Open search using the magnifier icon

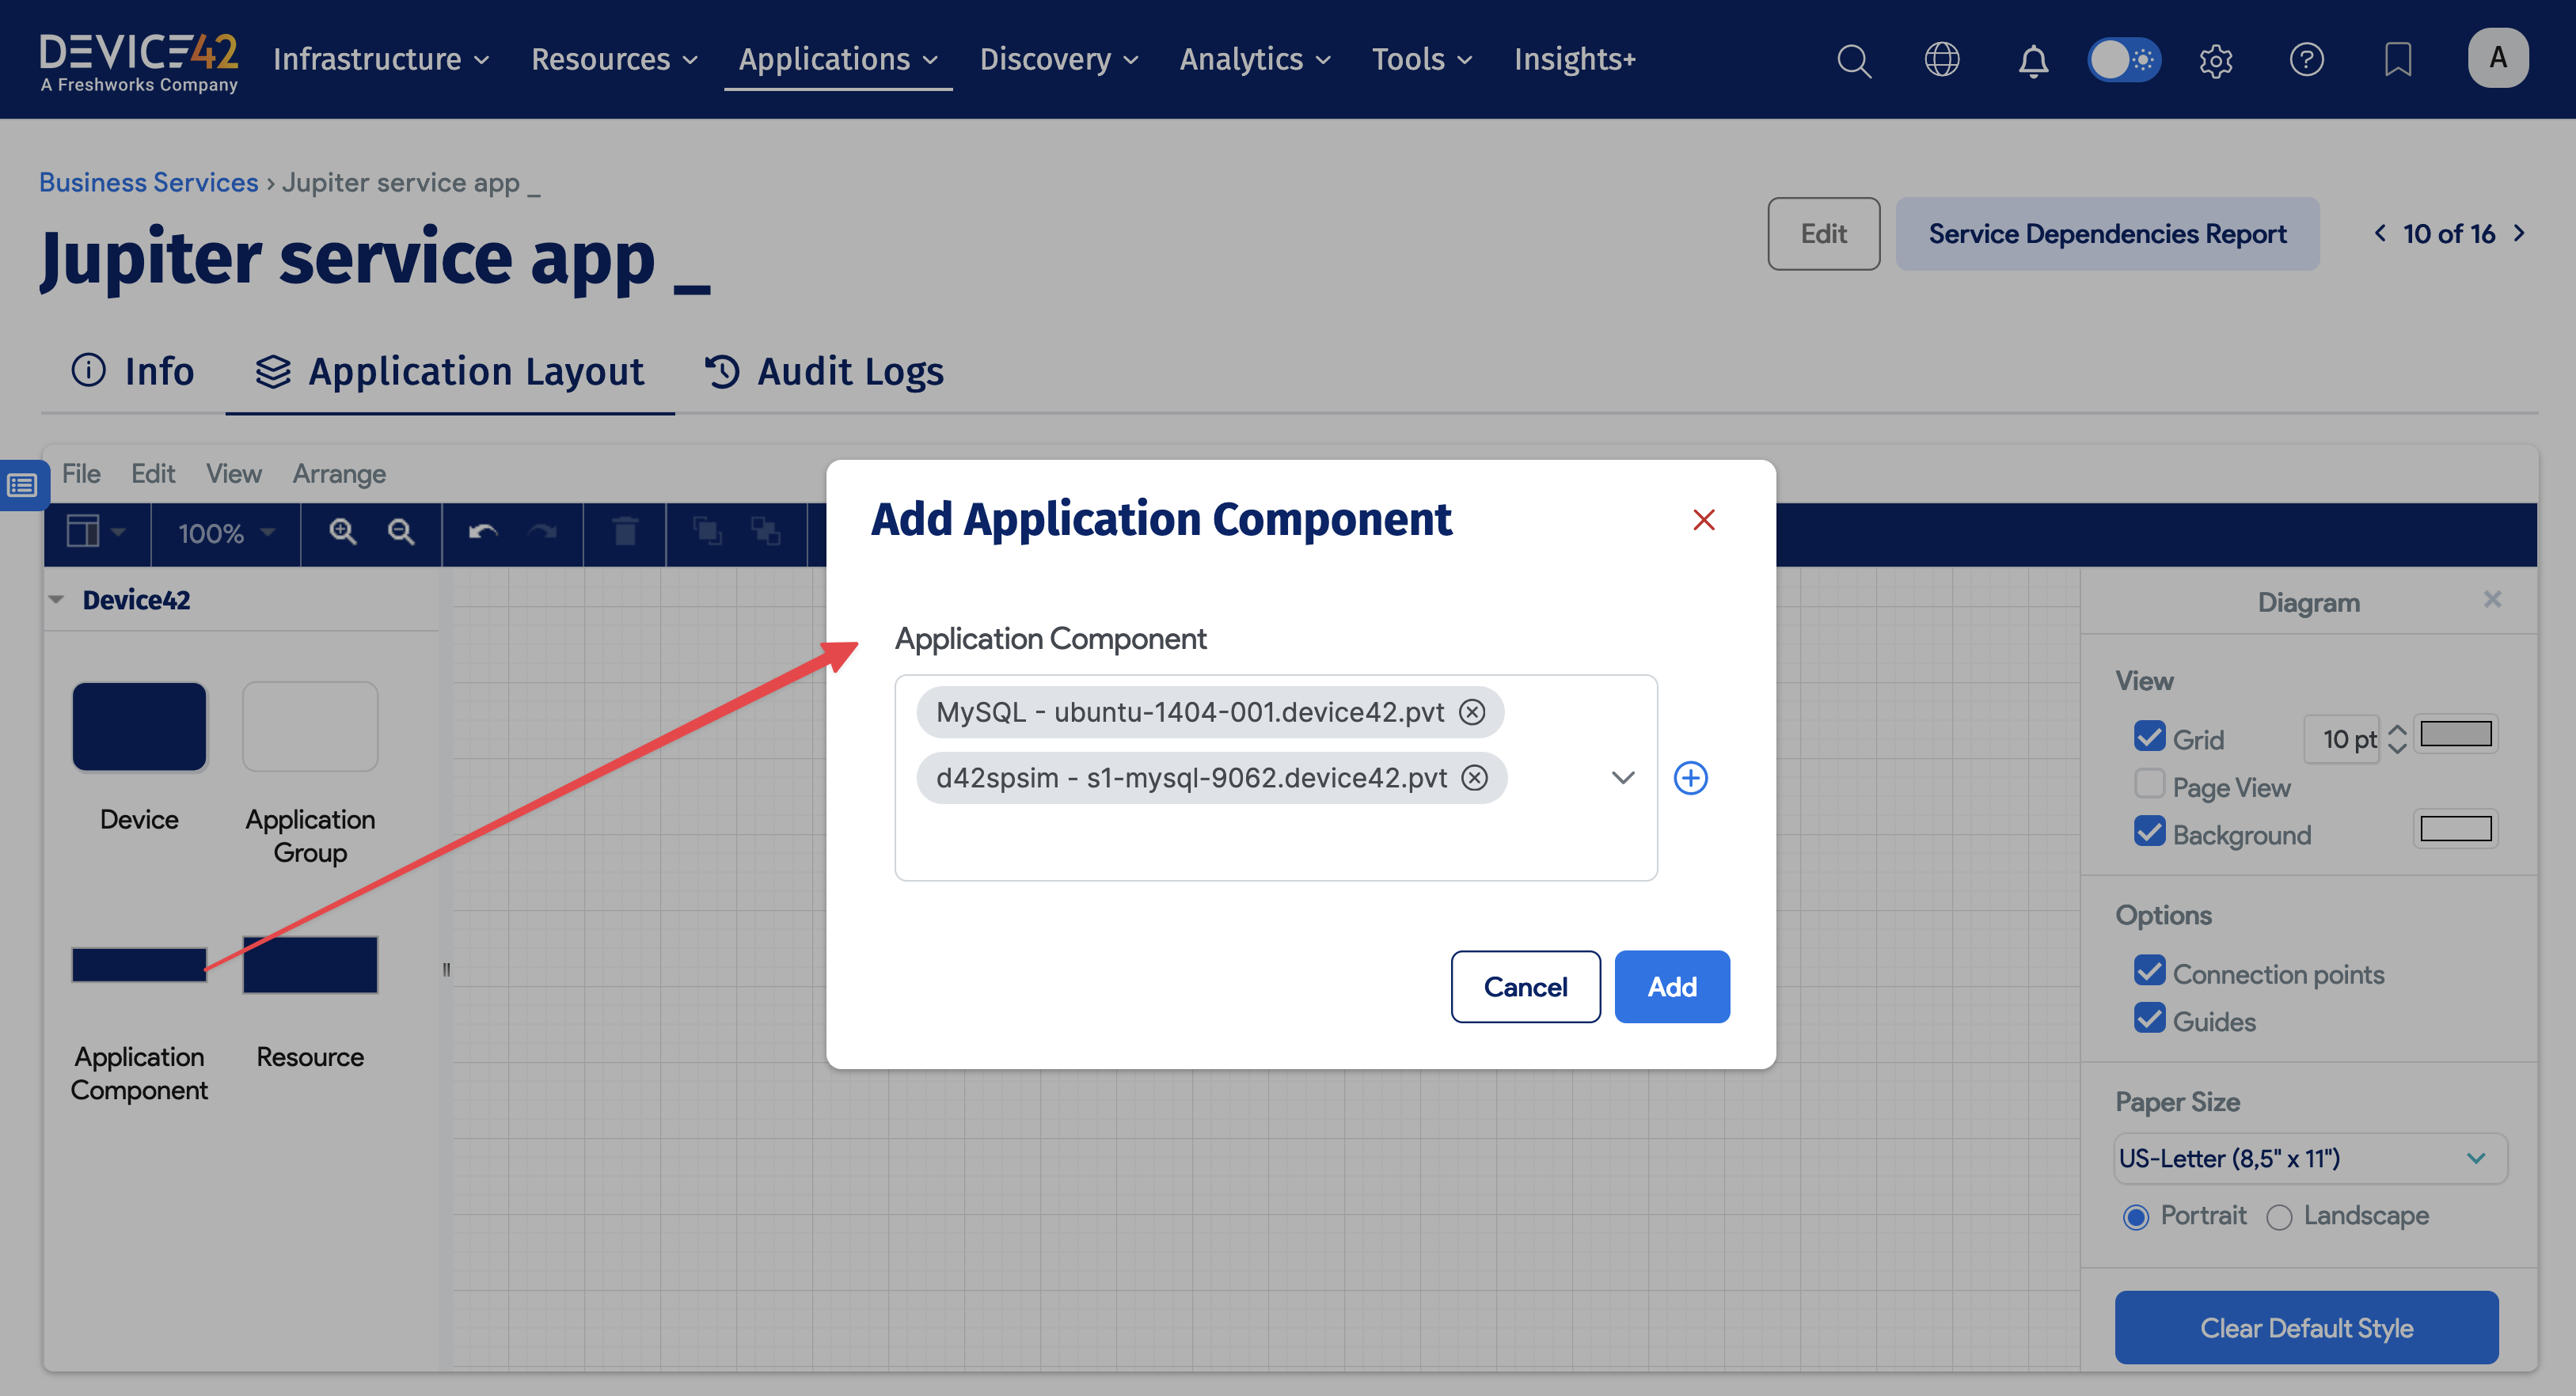[x=1854, y=59]
